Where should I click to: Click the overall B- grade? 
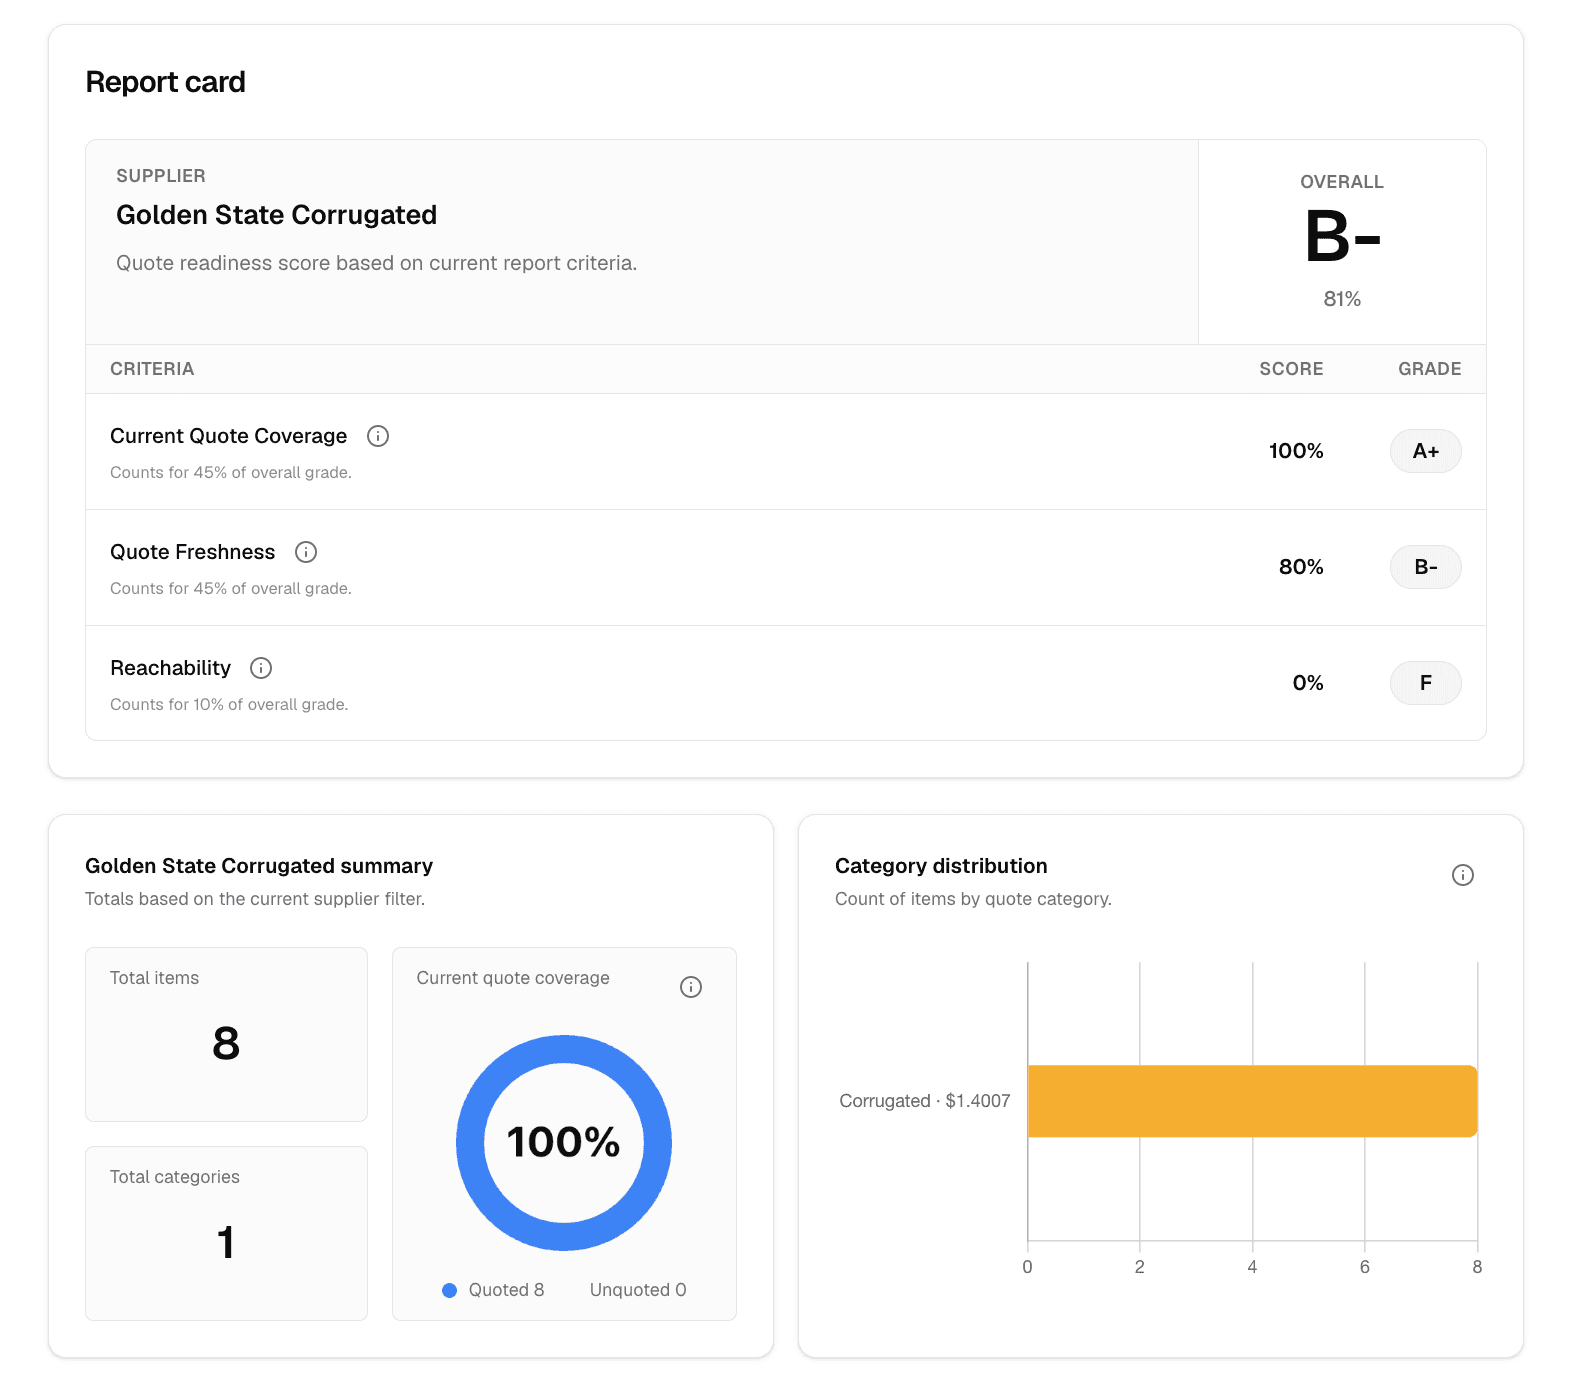point(1342,237)
